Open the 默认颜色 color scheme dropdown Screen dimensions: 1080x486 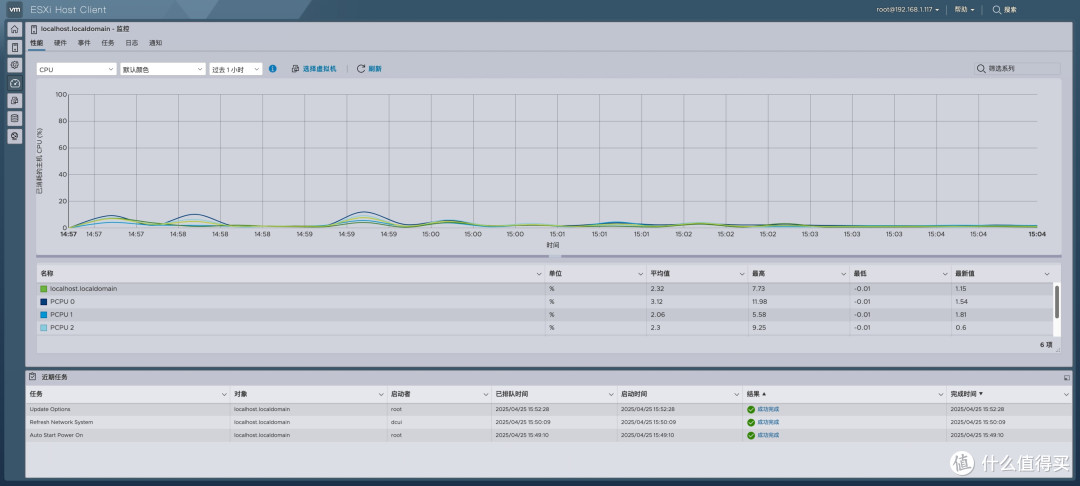pos(163,70)
